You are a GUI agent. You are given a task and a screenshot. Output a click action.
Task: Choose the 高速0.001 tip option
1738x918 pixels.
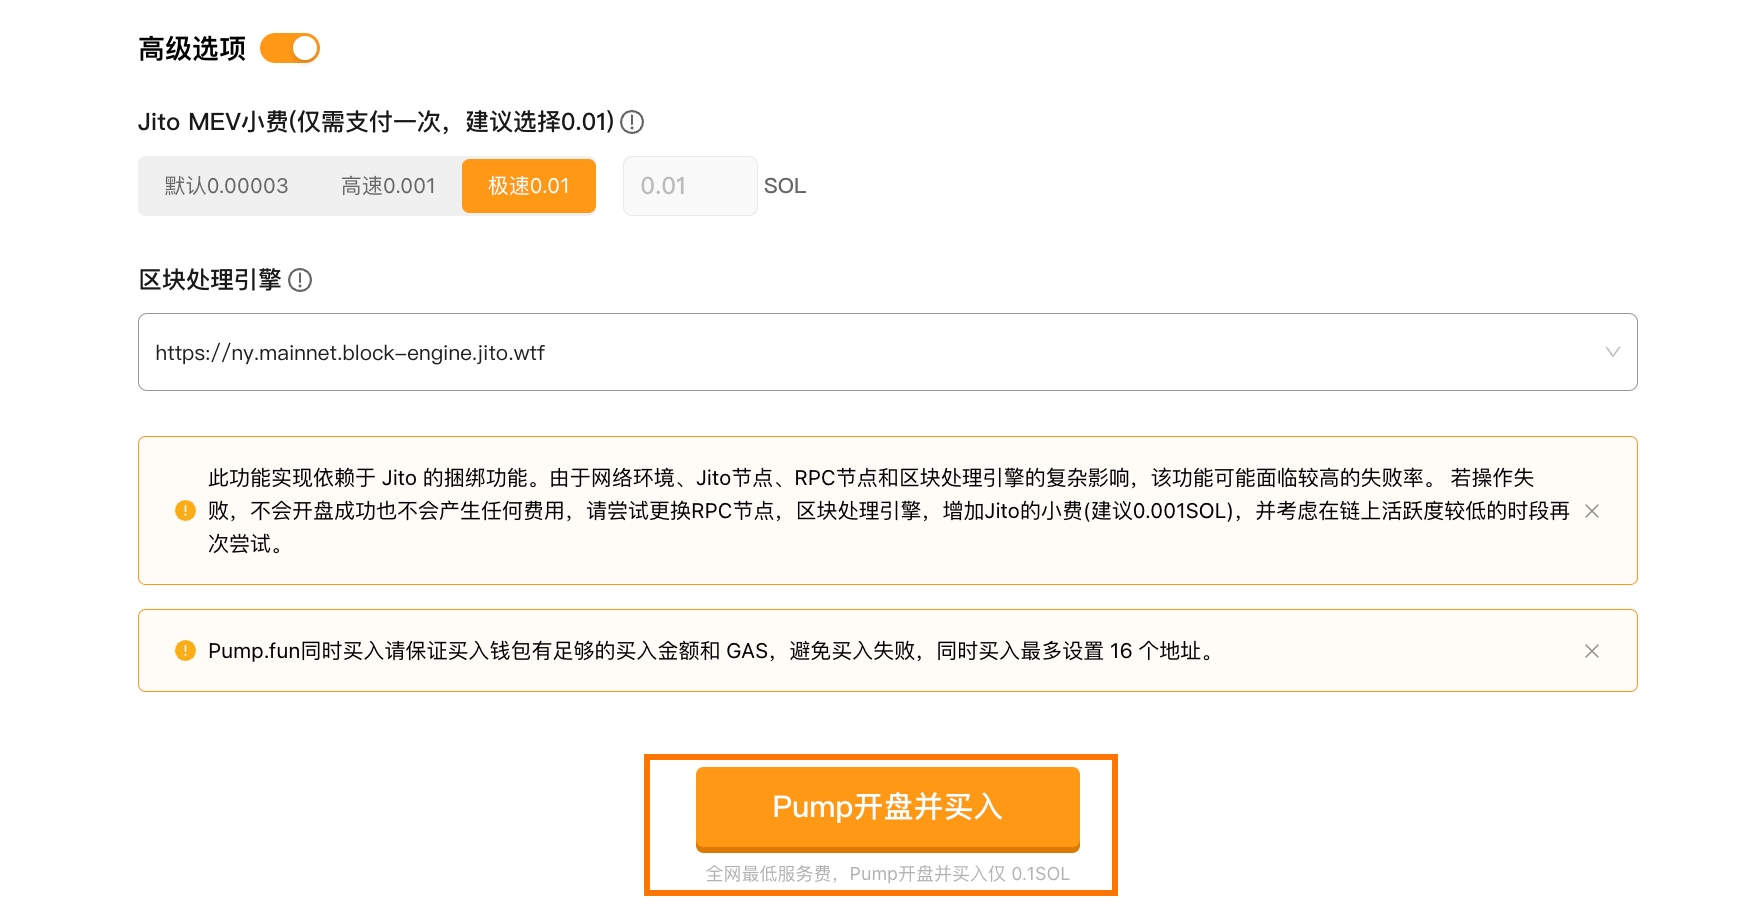(388, 186)
